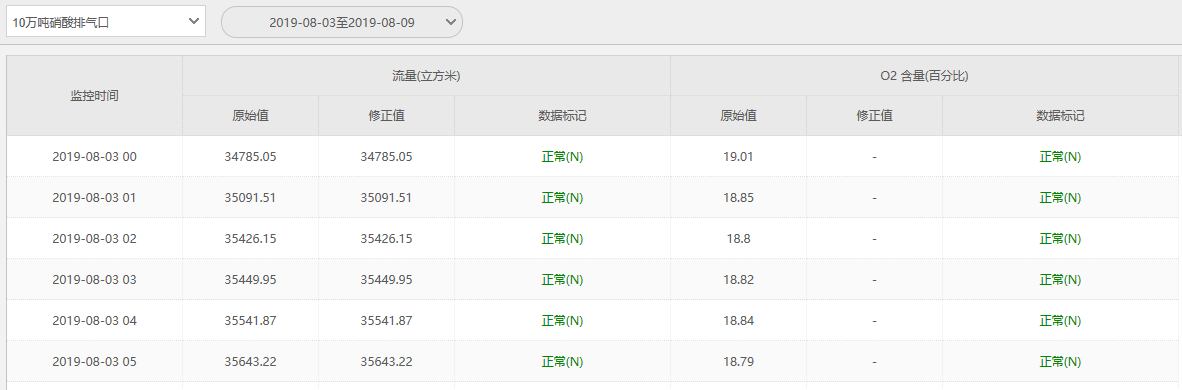Click flow raw value 34785.05
This screenshot has width=1182, height=390.
click(250, 157)
